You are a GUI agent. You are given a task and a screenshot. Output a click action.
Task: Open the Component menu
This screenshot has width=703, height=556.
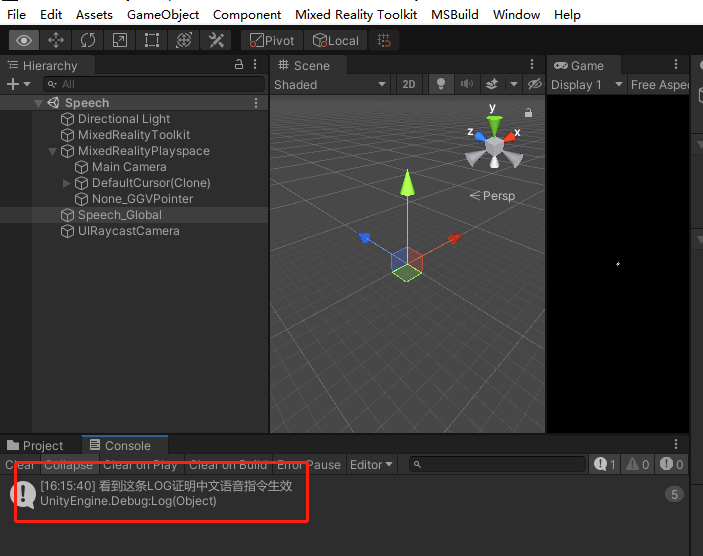247,15
